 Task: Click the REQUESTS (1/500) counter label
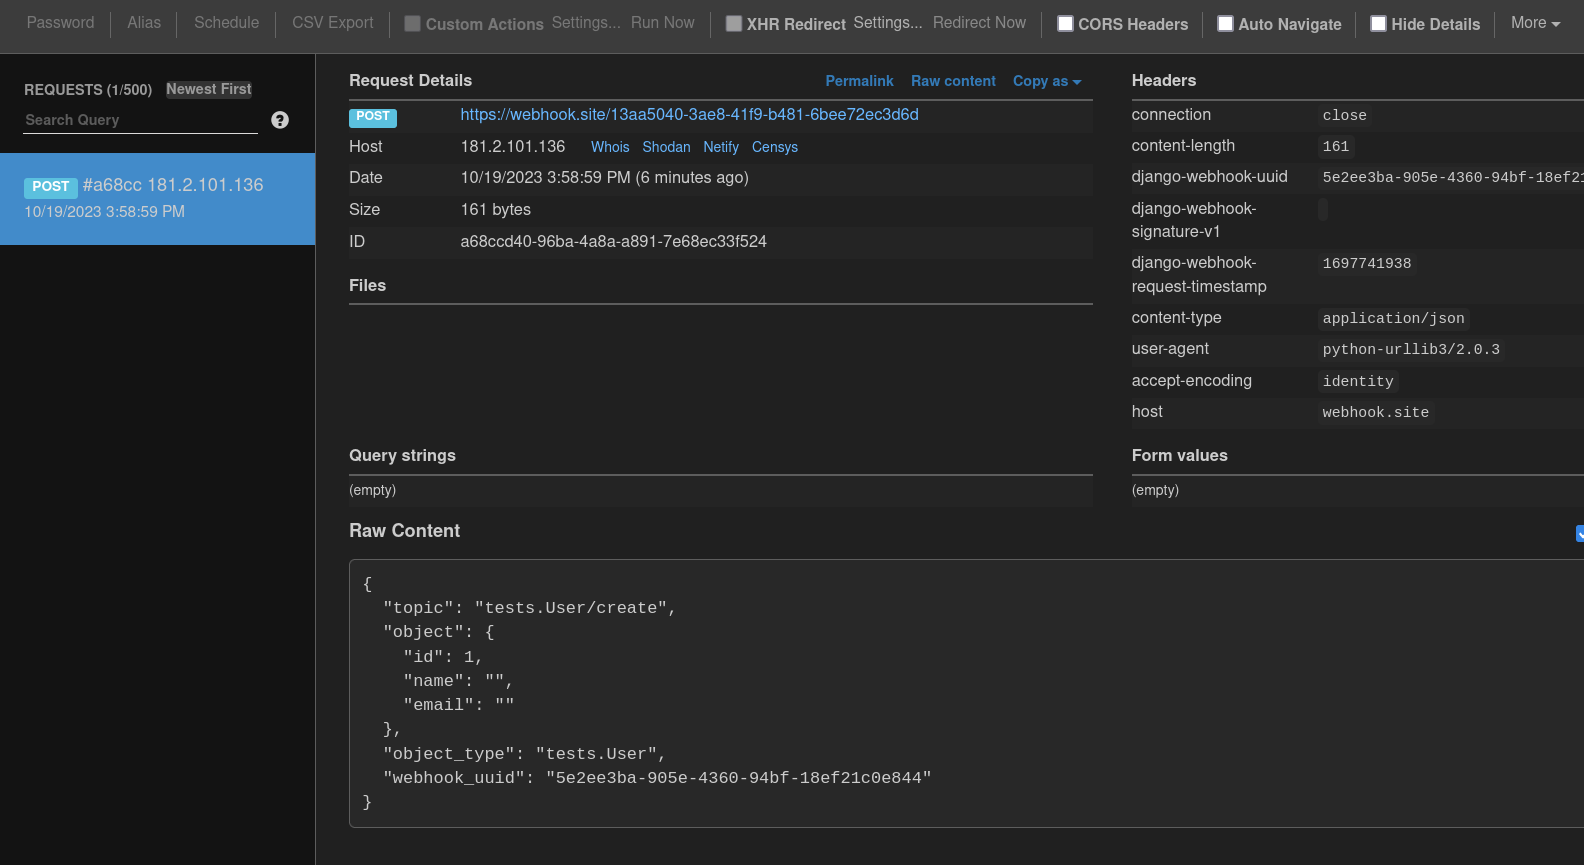(x=88, y=90)
